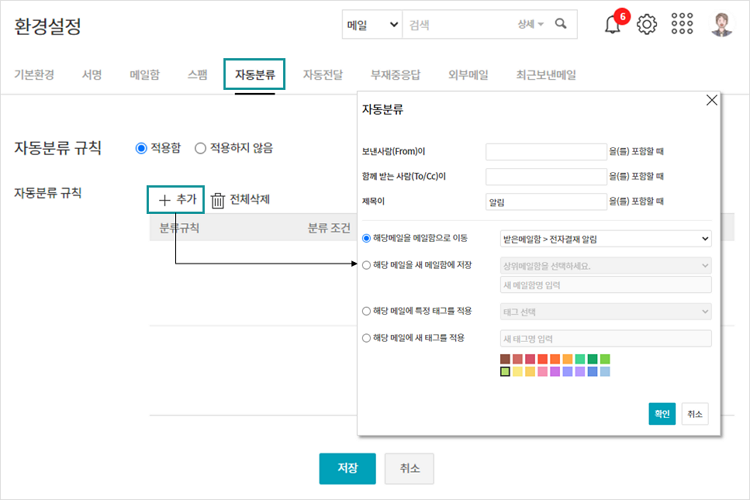
Task: Switch to the 자동전달 tab
Action: point(323,75)
